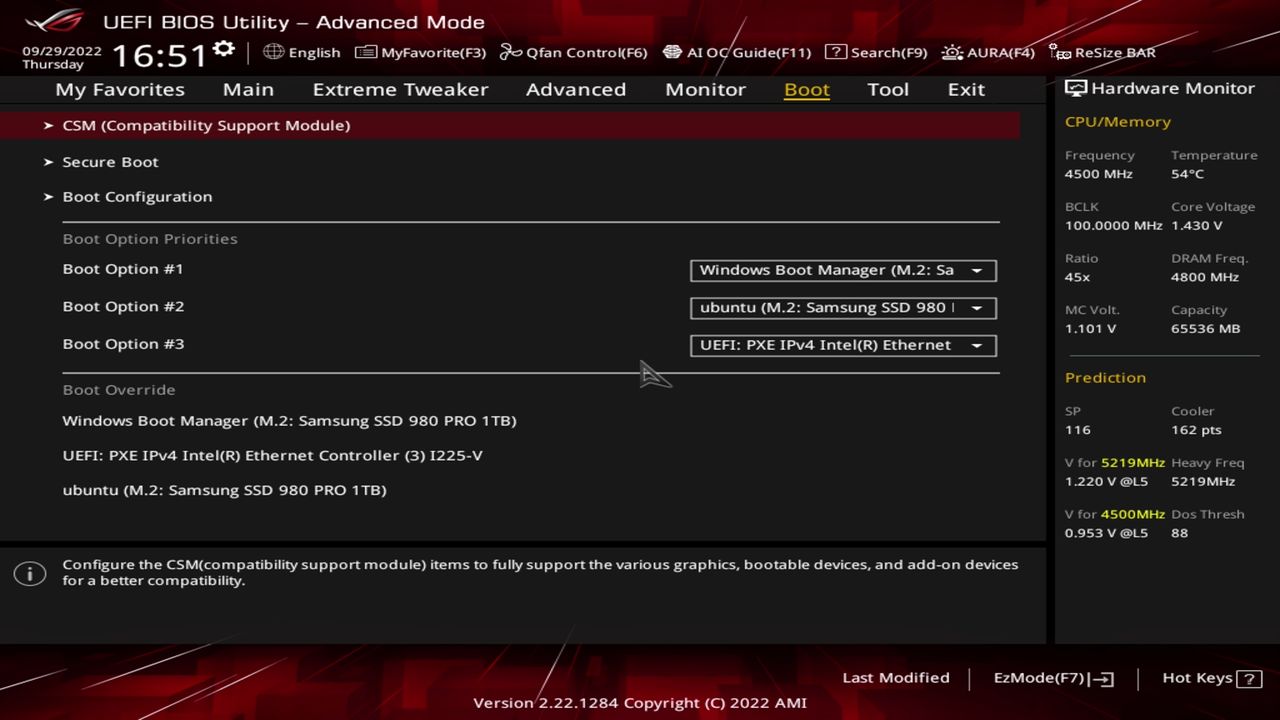Click the settings gear icon beside the clock
Image resolution: width=1280 pixels, height=720 pixels.
coord(224,50)
